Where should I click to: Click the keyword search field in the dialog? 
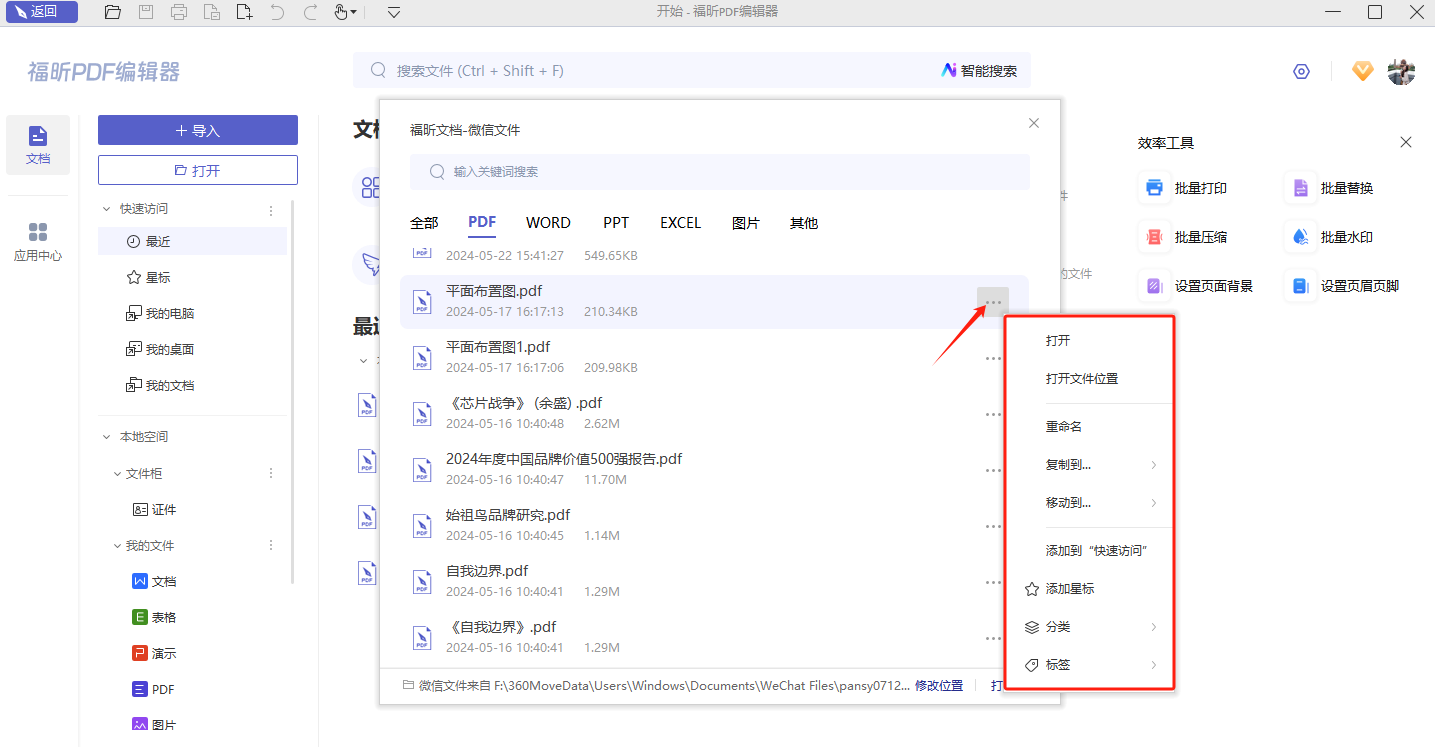coord(720,172)
